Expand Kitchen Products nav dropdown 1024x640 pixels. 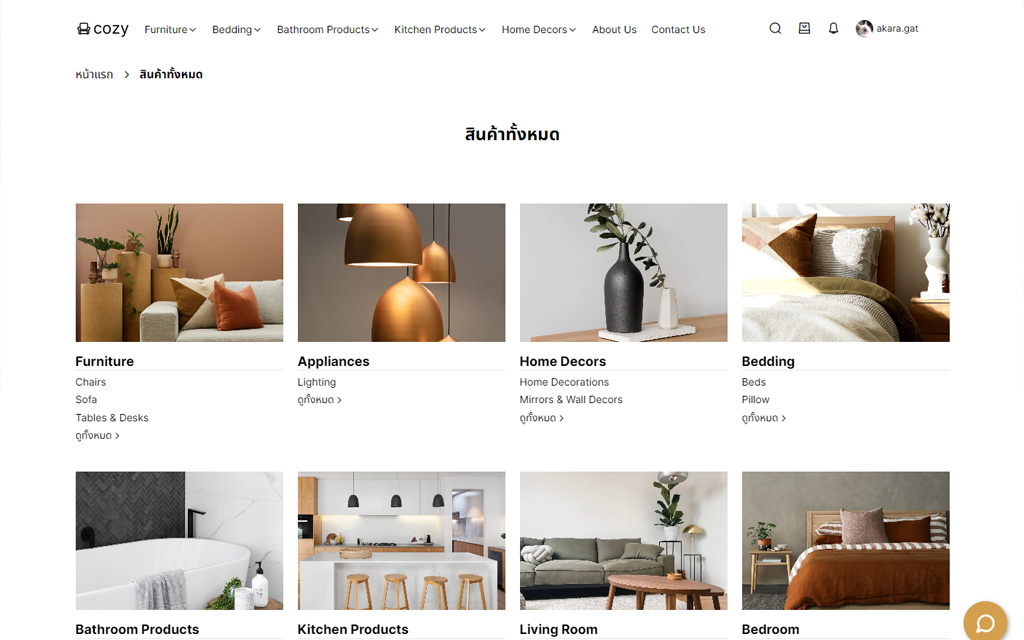440,29
